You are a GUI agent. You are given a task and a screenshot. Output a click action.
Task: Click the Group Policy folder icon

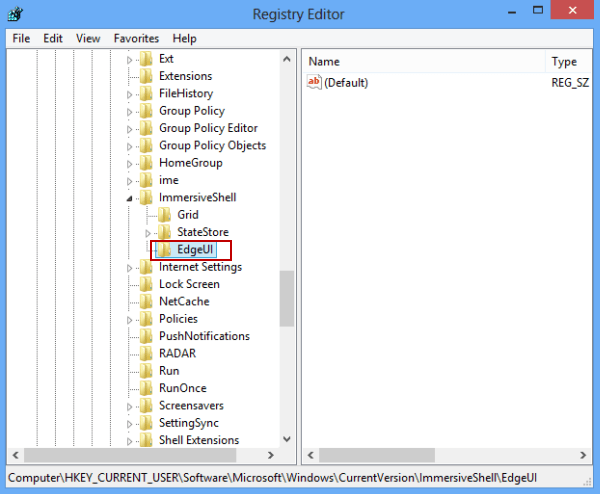pyautogui.click(x=146, y=111)
